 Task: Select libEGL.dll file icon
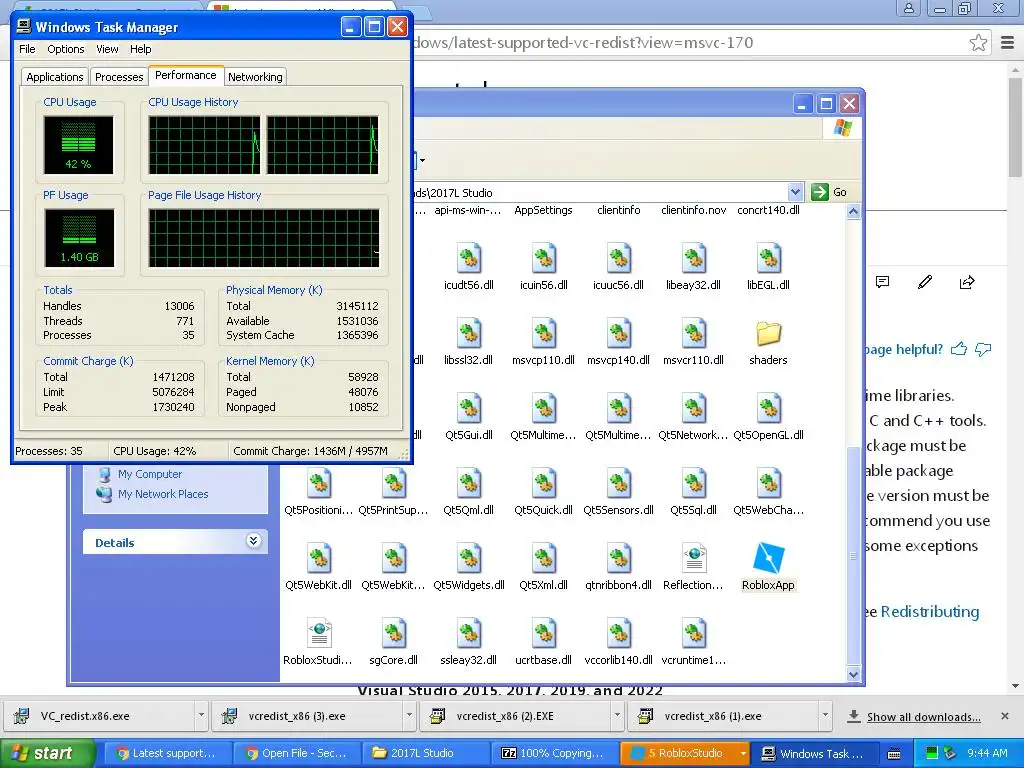tap(769, 259)
